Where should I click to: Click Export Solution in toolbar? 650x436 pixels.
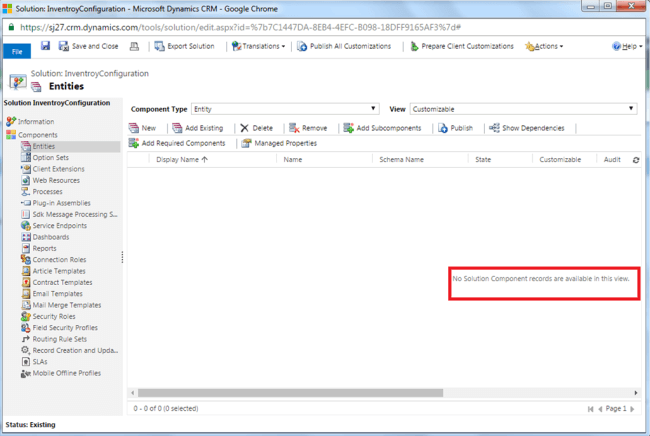click(x=184, y=46)
